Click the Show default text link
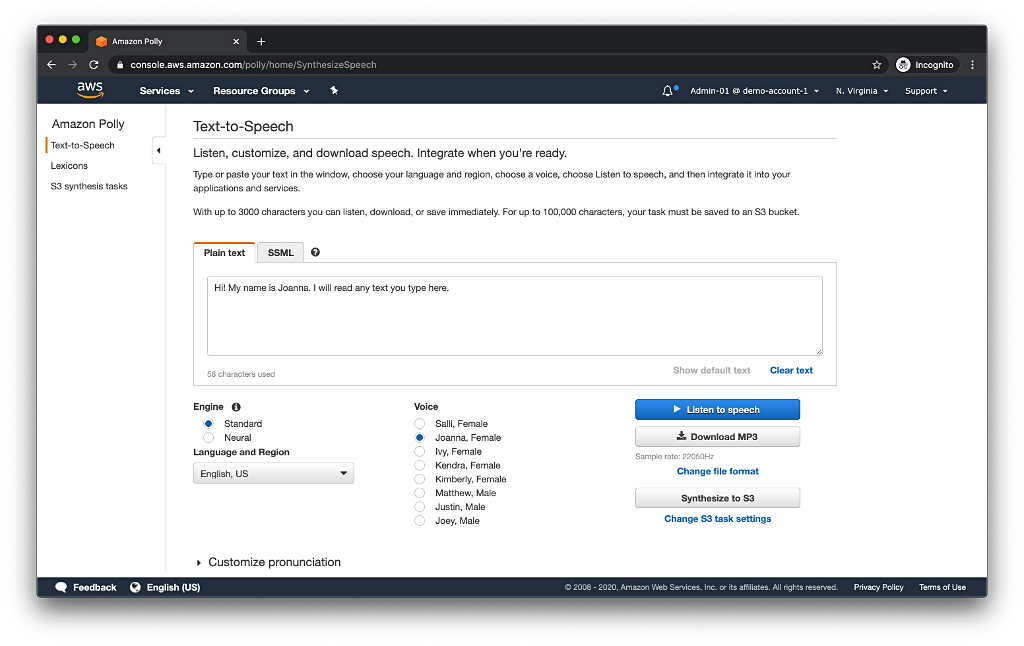 [x=712, y=370]
